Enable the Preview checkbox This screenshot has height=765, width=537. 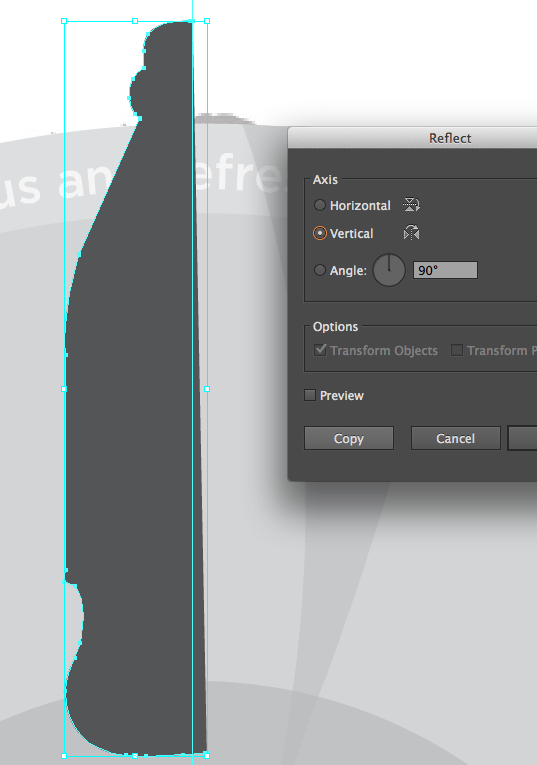tap(310, 395)
